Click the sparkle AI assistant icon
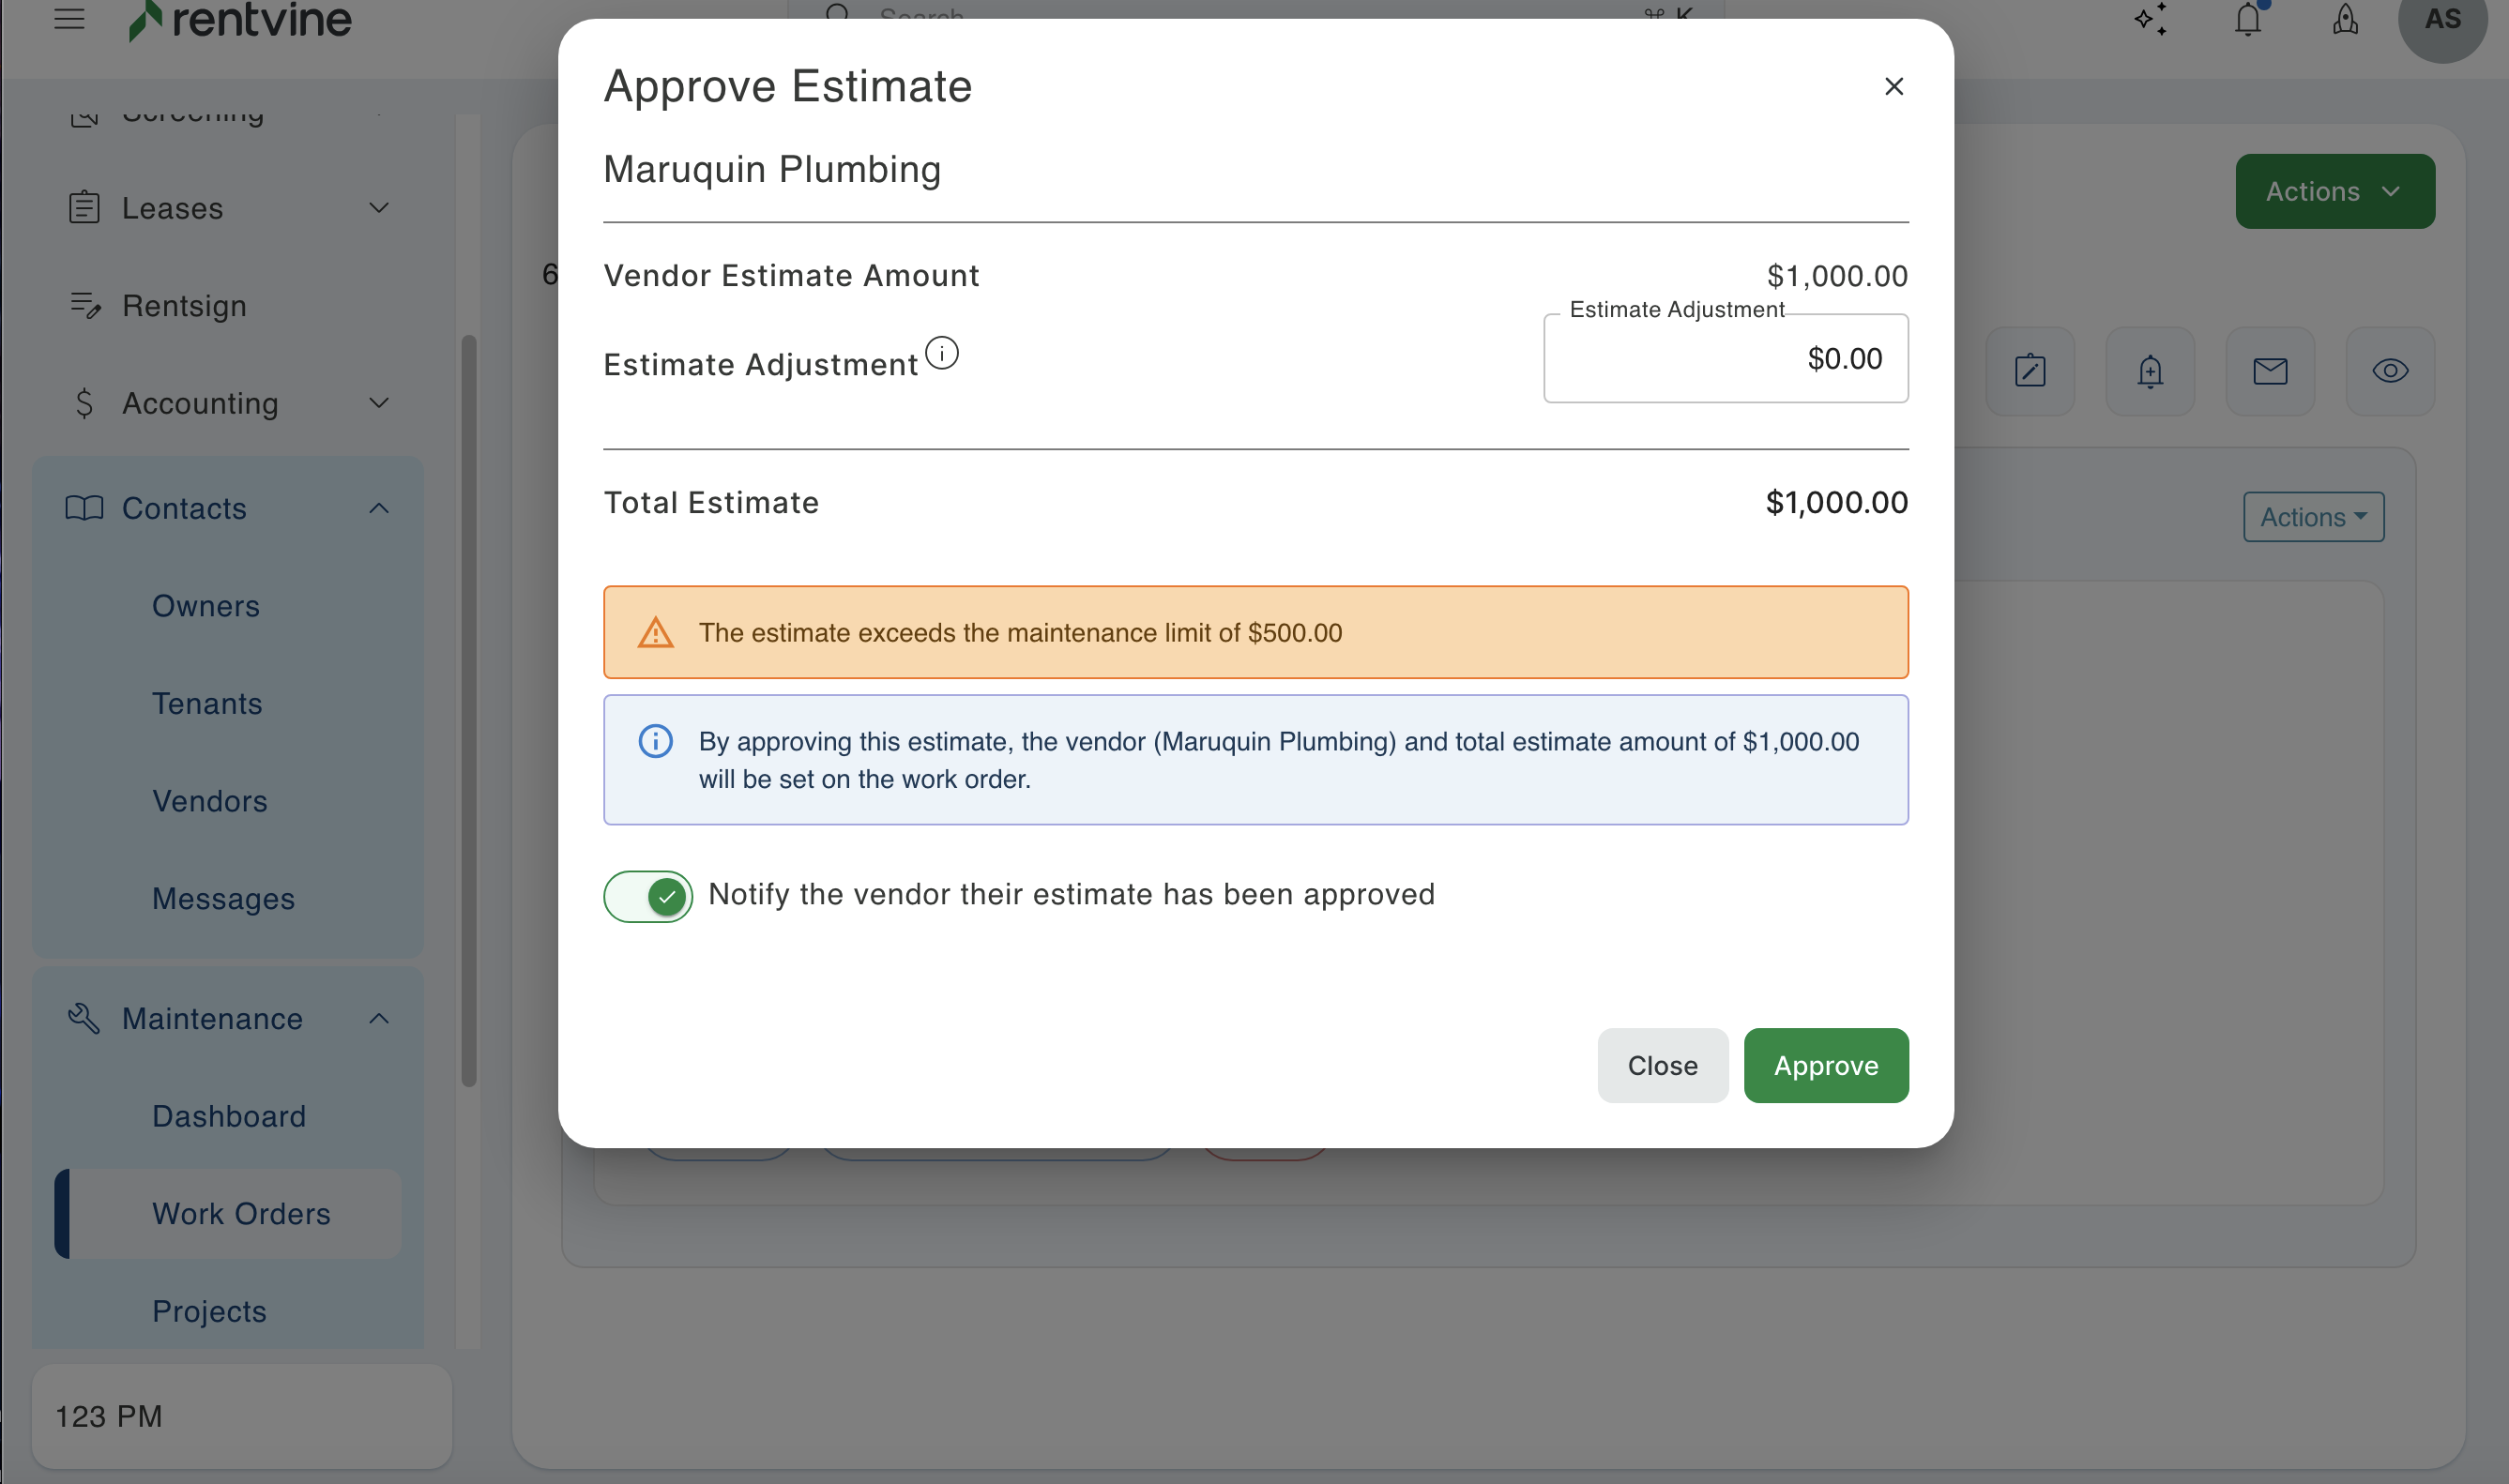Viewport: 2509px width, 1484px height. (2151, 19)
